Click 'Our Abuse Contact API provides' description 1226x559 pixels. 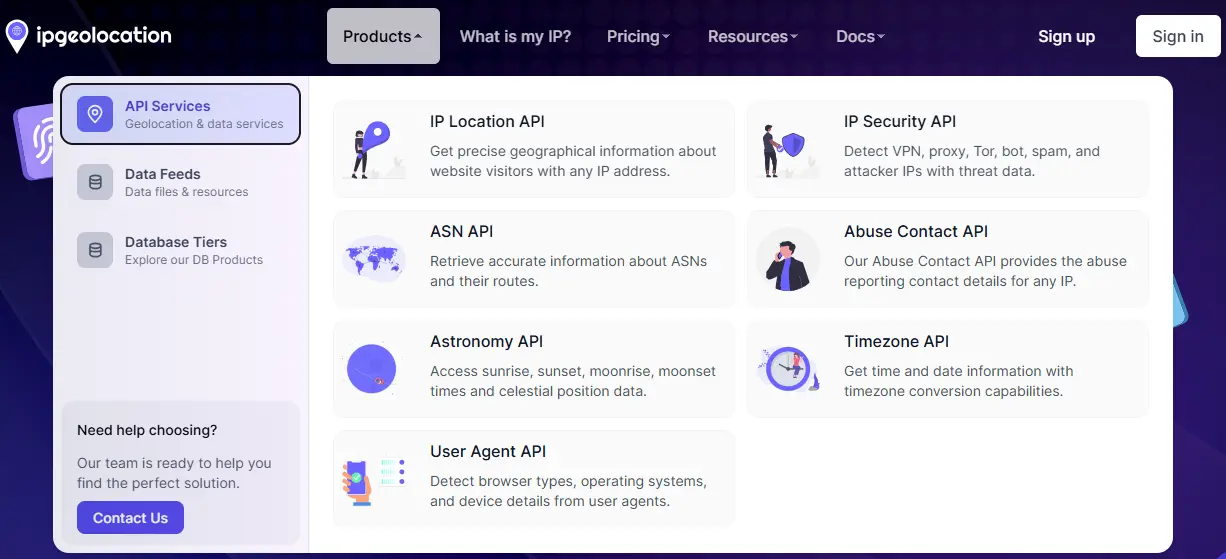point(985,271)
